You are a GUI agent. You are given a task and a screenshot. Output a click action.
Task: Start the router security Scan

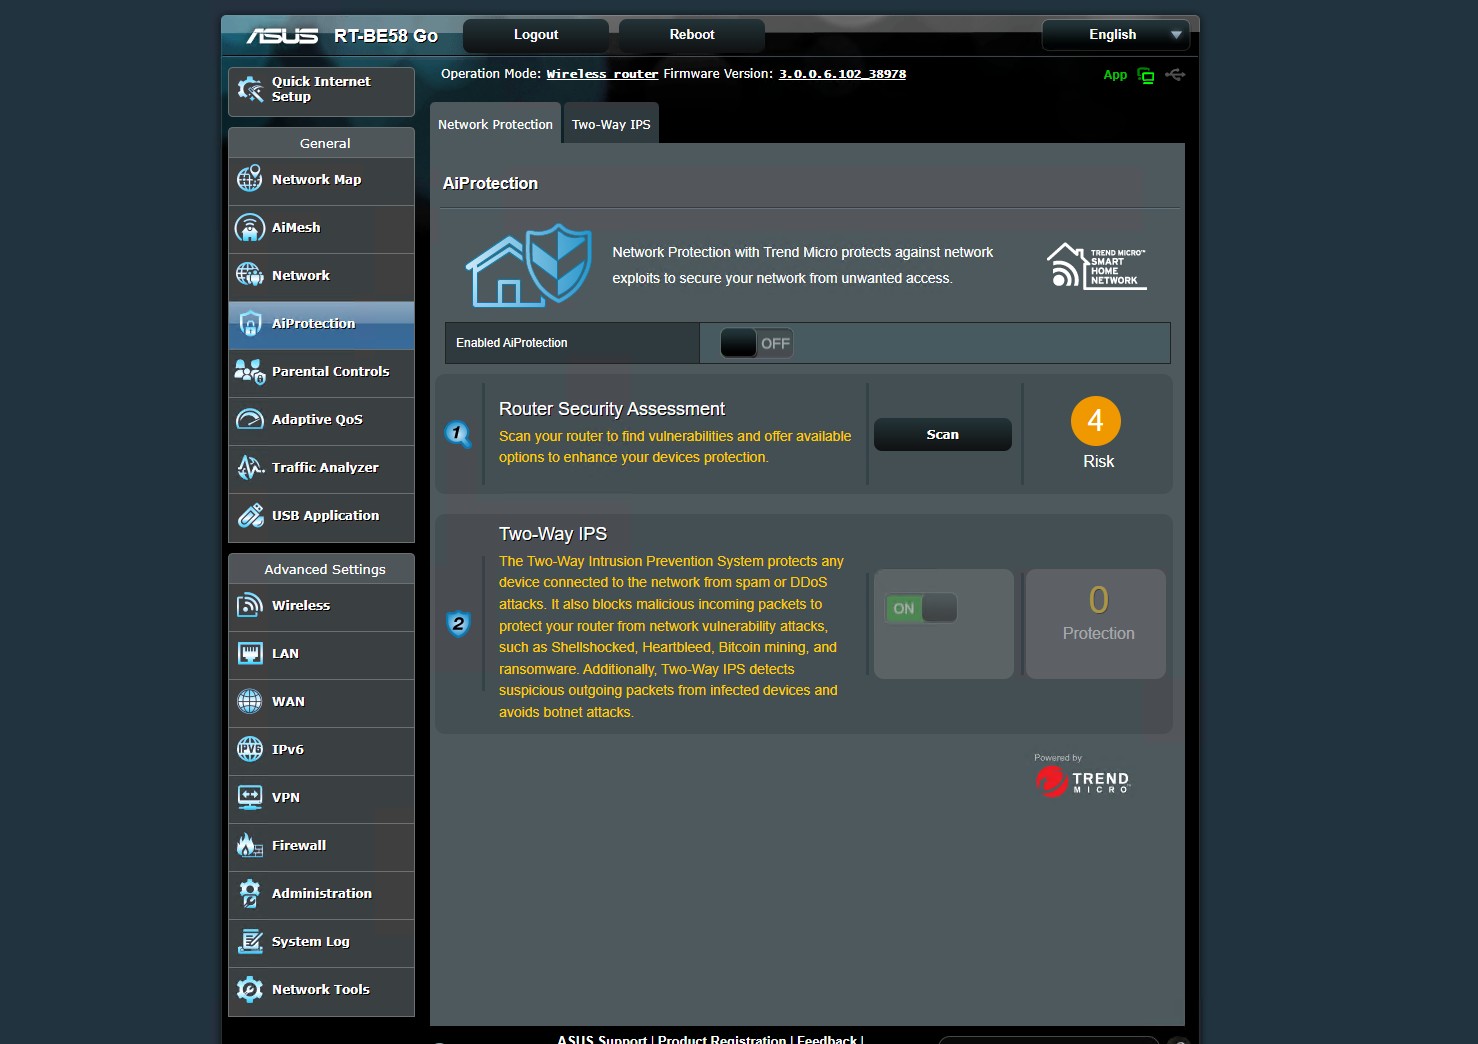[943, 435]
